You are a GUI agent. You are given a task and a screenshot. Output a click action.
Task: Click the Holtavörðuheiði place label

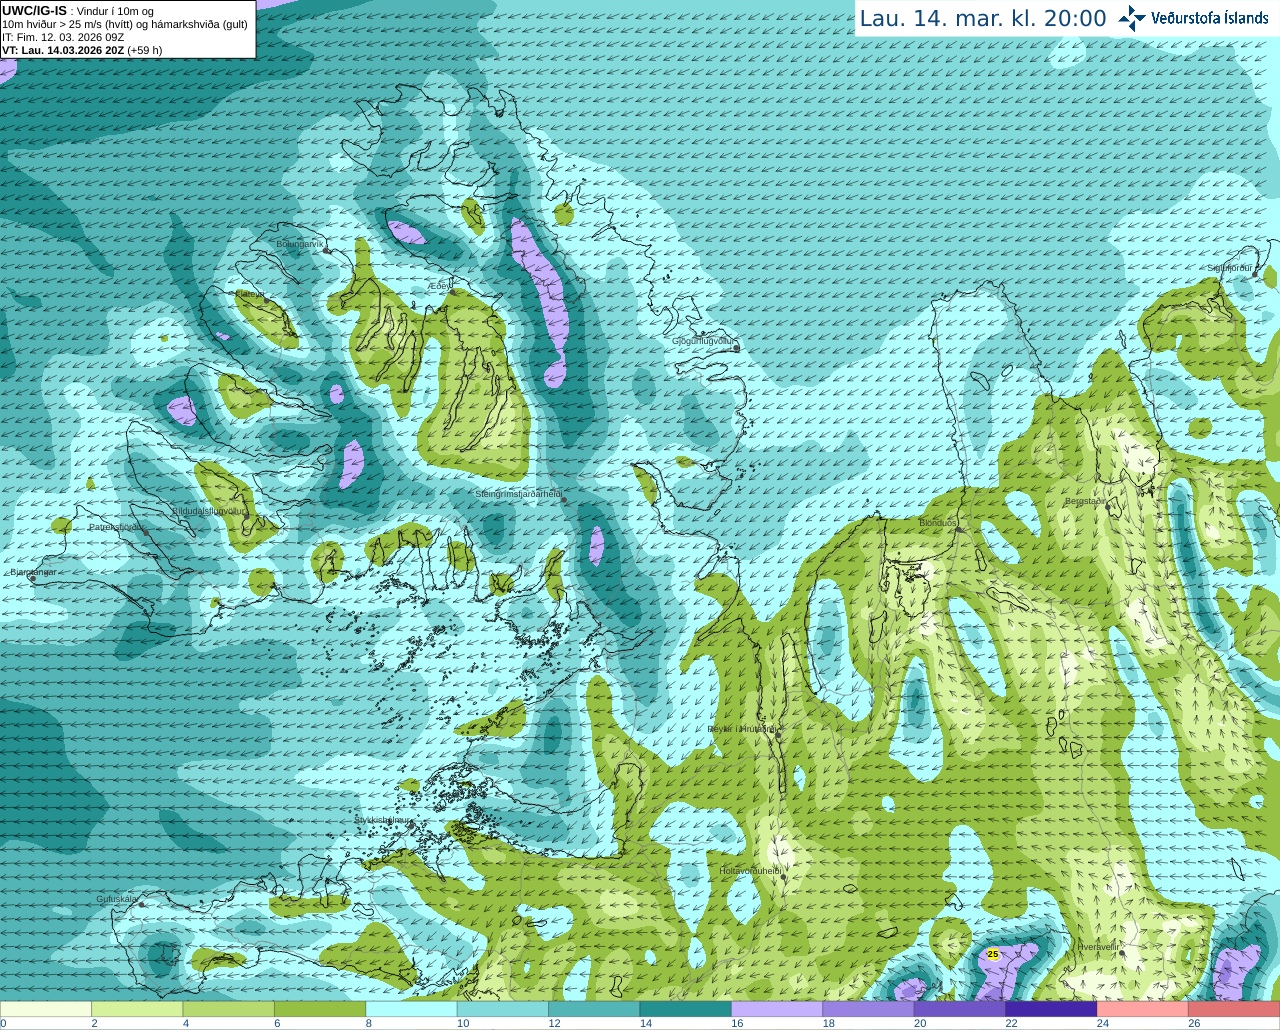click(750, 871)
